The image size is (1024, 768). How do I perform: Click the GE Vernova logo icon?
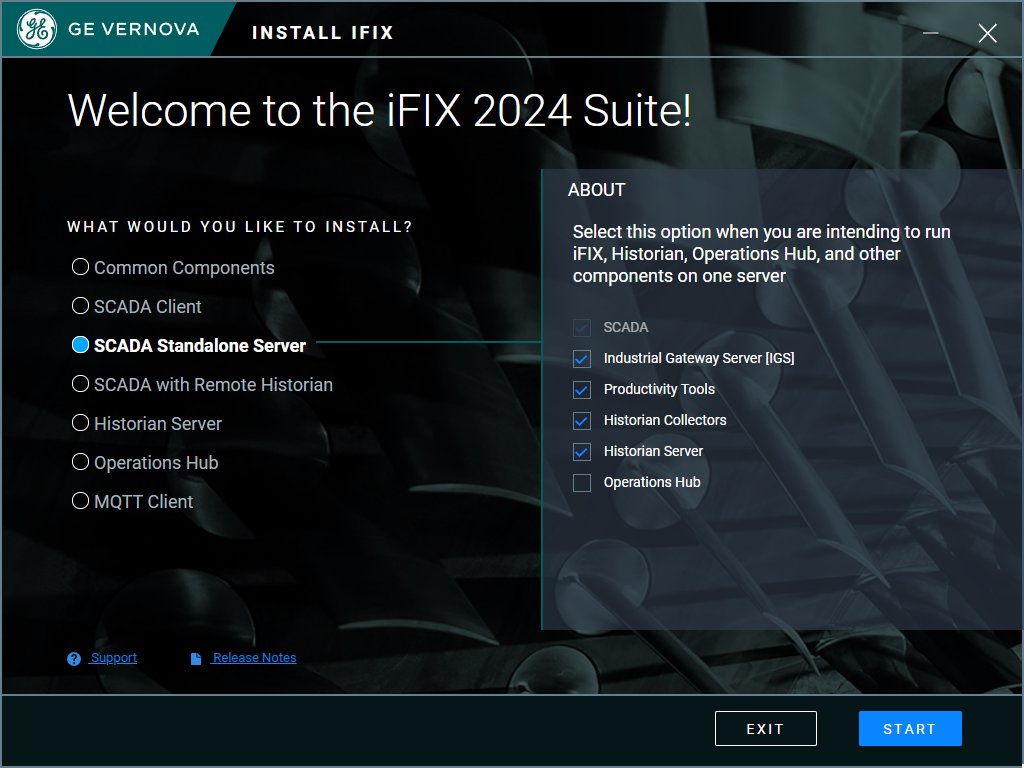click(x=37, y=29)
